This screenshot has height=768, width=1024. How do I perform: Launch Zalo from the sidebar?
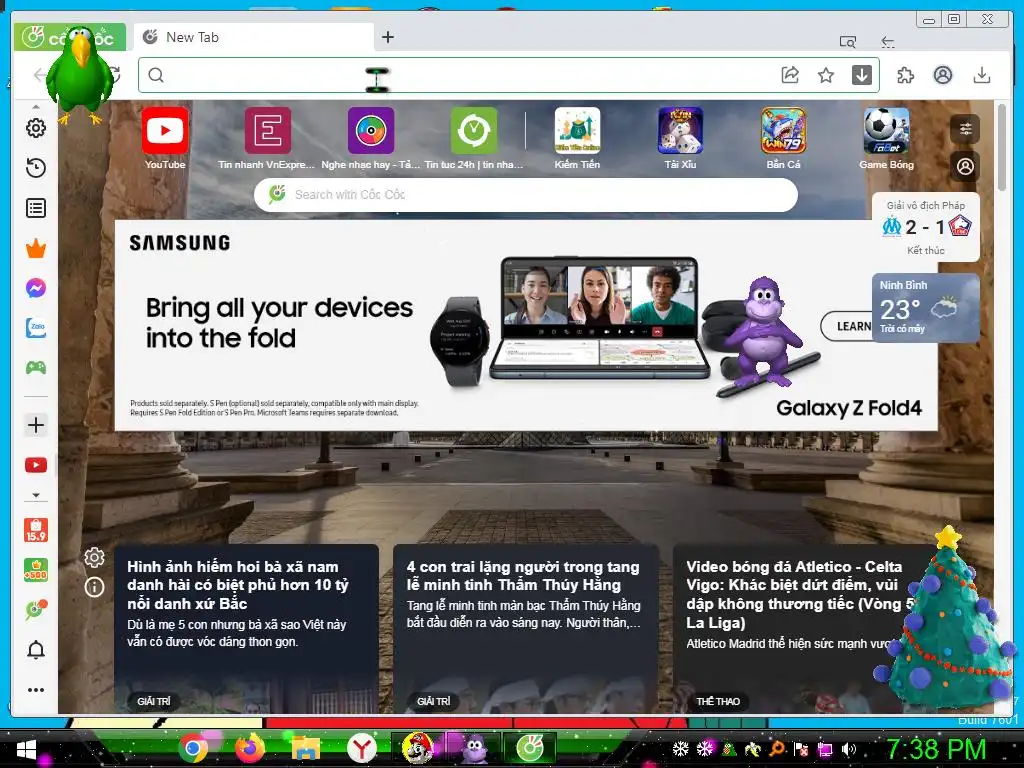36,328
